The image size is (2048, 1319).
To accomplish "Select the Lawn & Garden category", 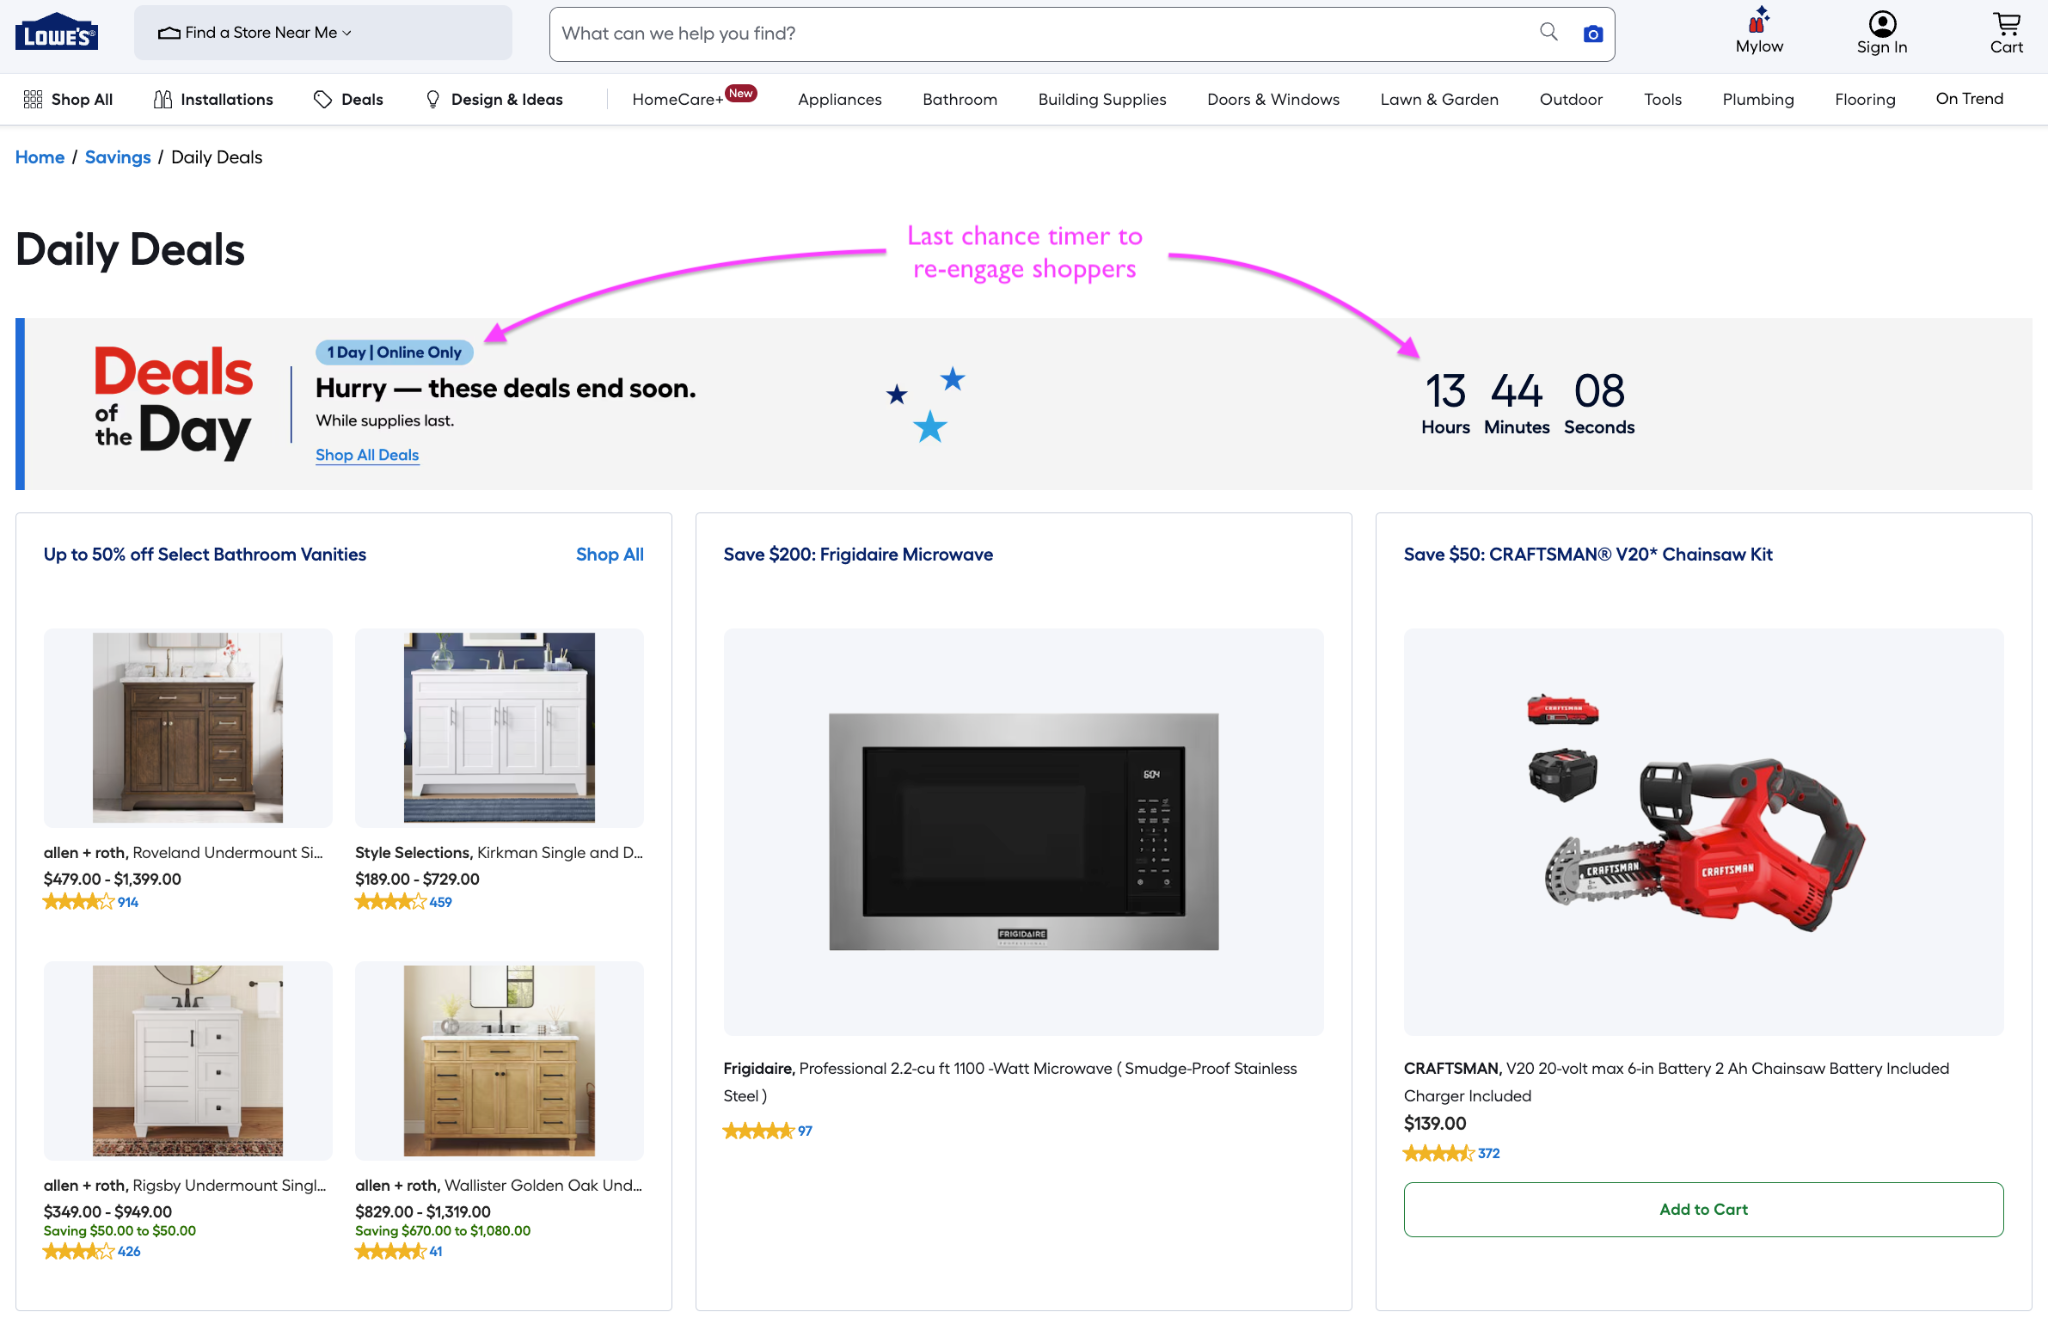I will tap(1439, 99).
